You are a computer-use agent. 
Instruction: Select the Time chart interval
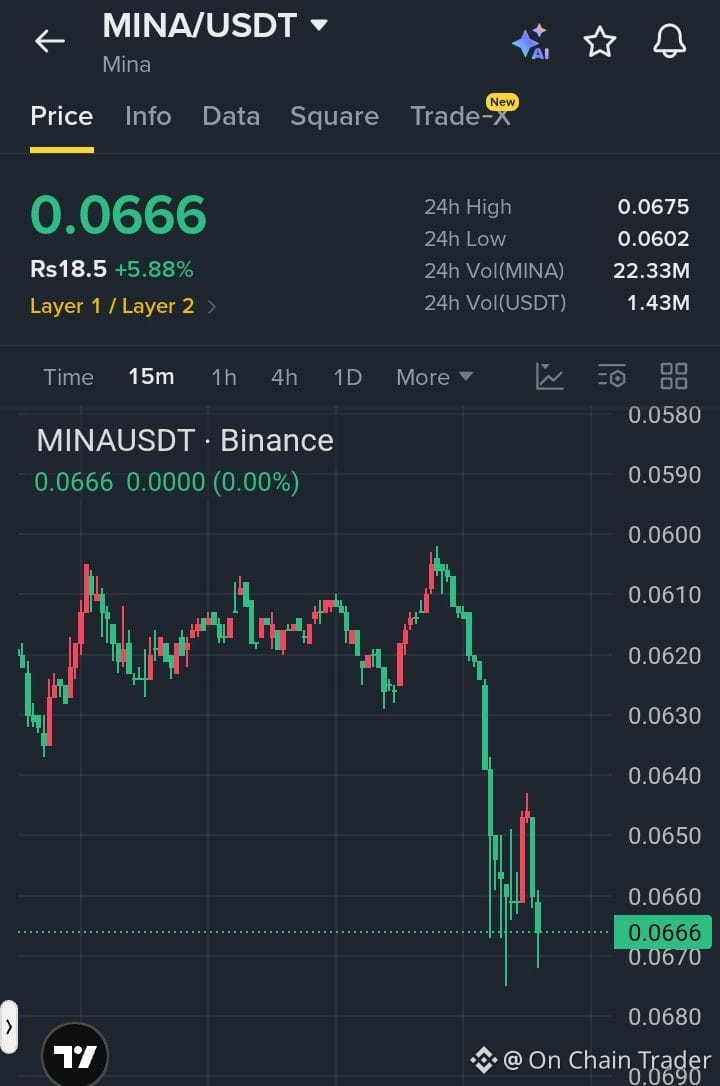point(68,377)
